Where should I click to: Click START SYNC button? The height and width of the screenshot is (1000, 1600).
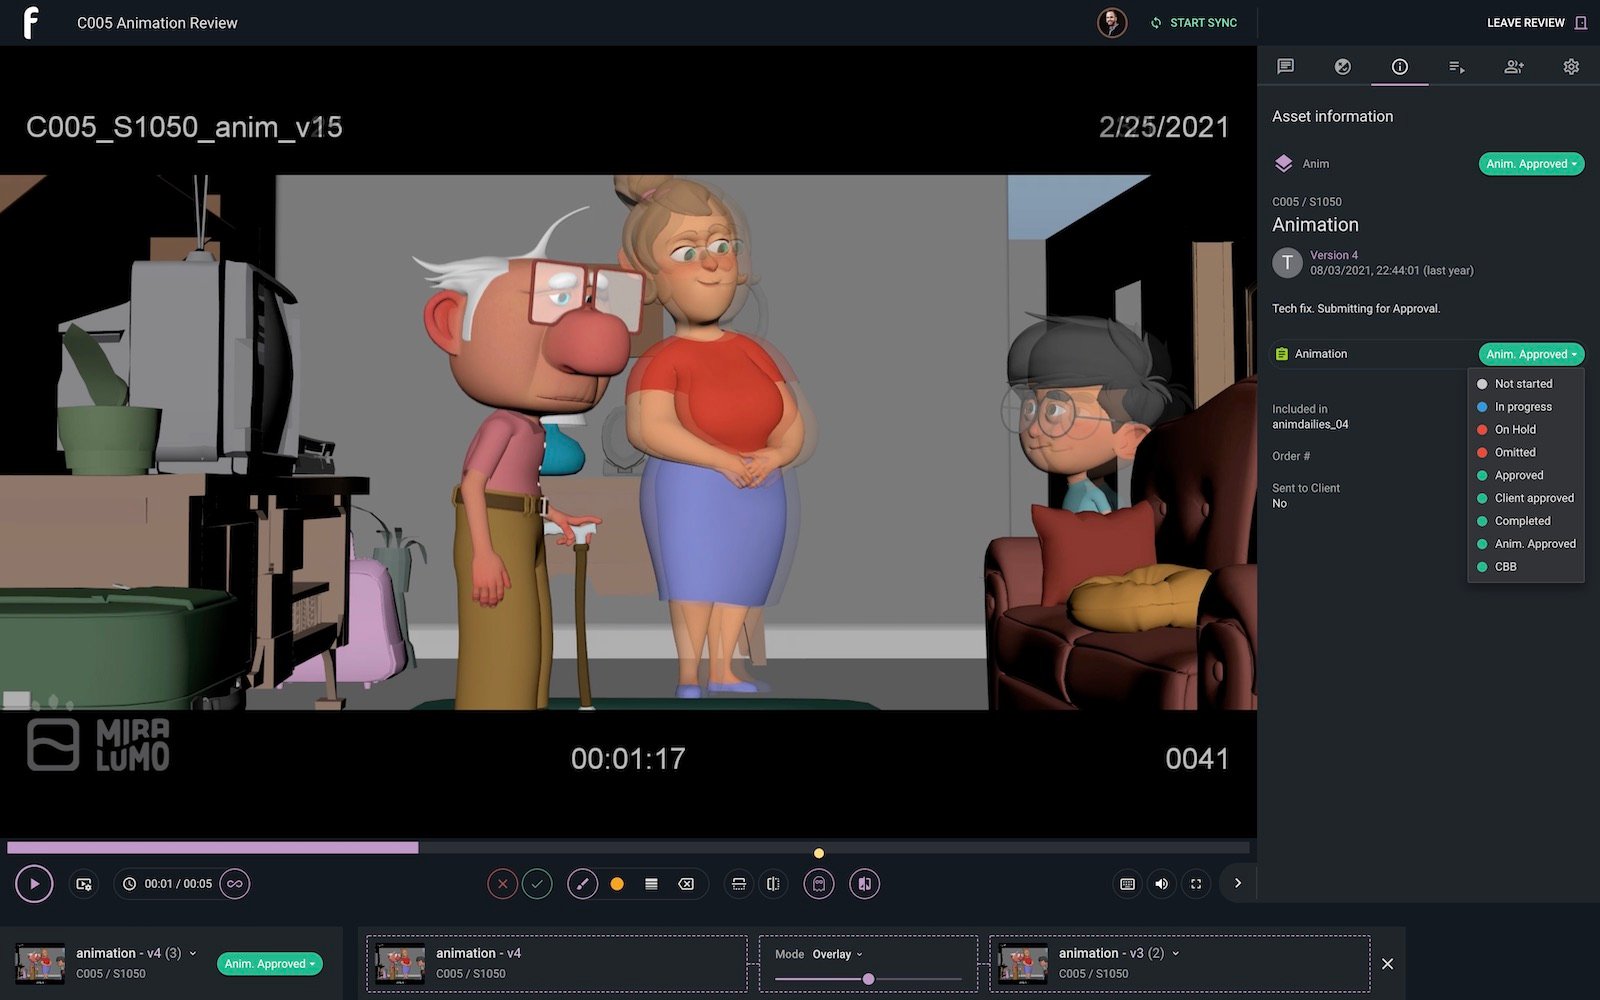tap(1194, 22)
